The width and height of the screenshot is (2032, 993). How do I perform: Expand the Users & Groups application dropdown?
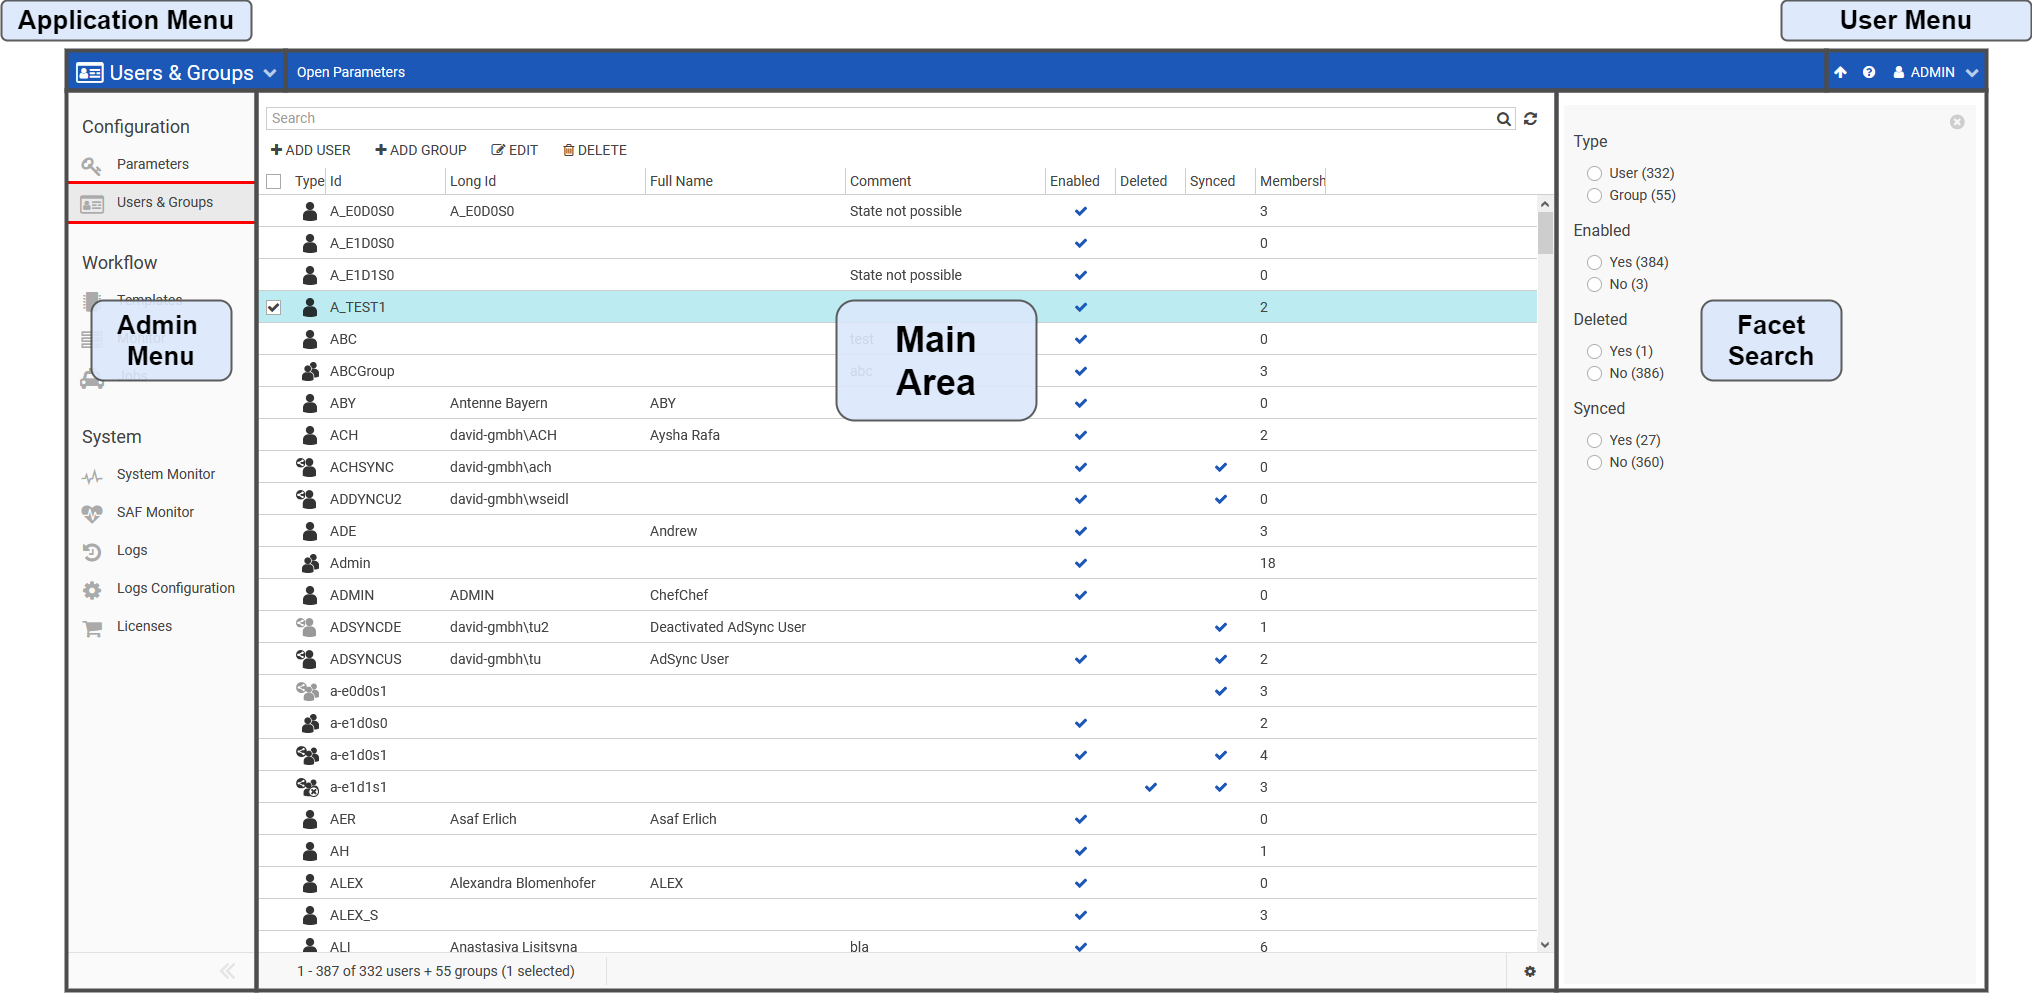click(x=269, y=74)
